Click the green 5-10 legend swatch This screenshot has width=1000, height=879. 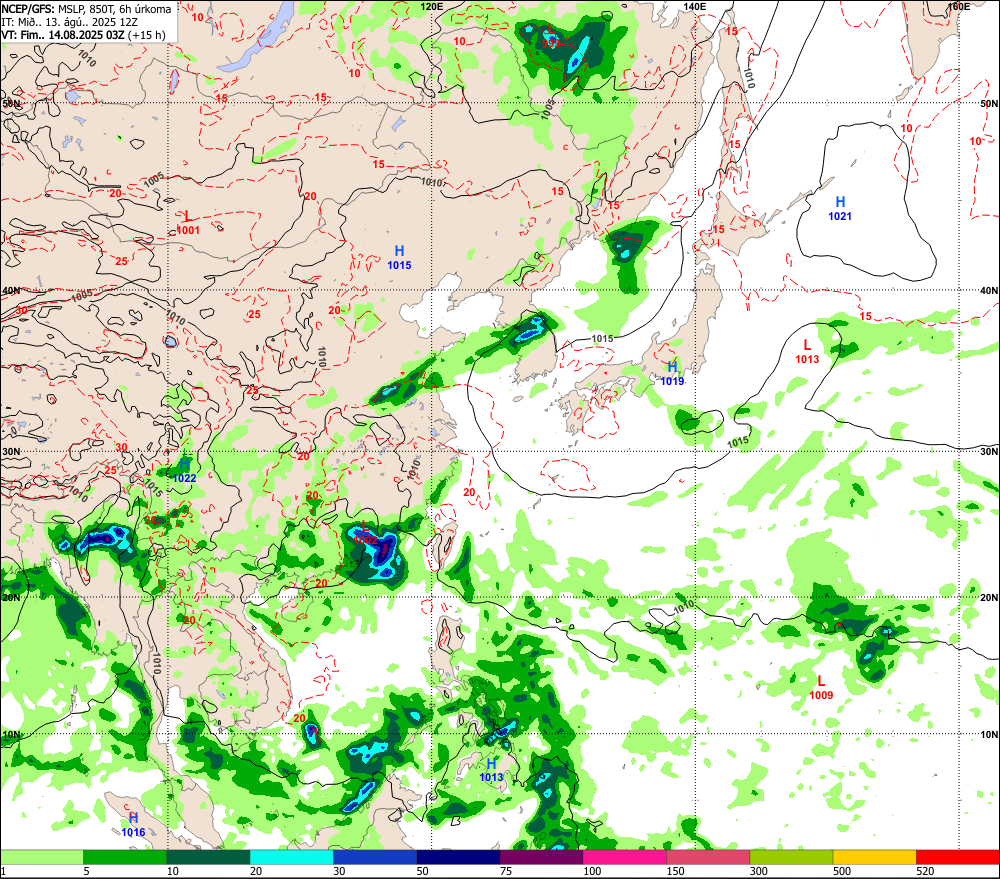[125, 857]
